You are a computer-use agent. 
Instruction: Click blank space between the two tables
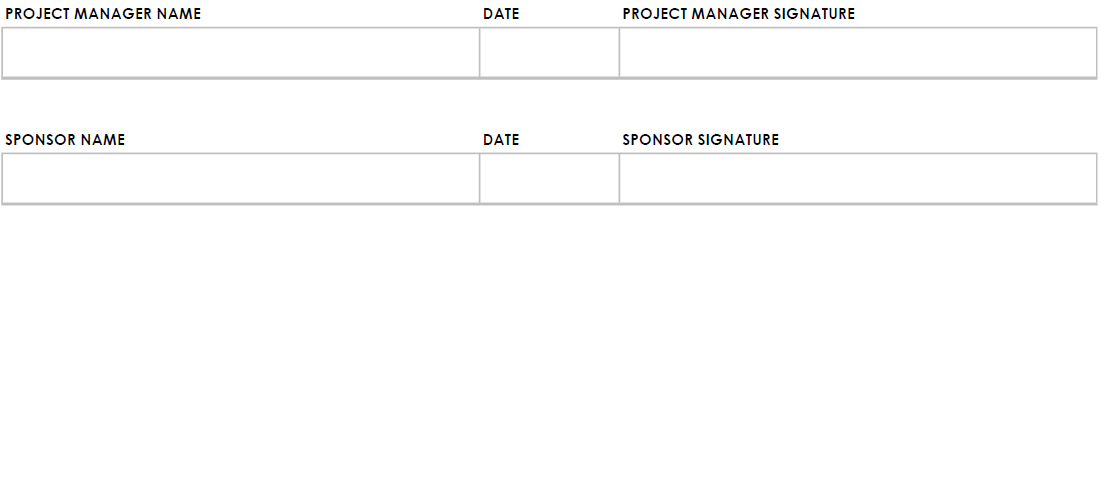[x=549, y=105]
